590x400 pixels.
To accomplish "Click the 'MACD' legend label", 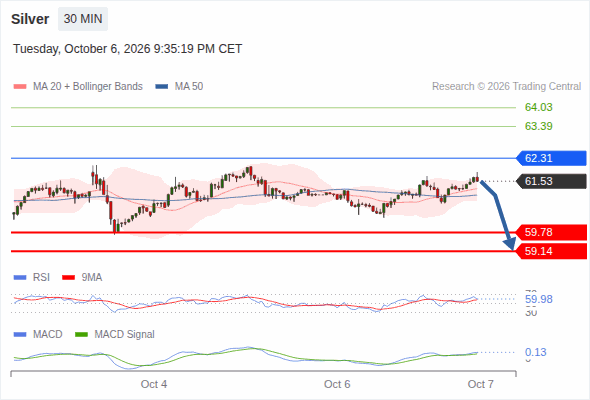I will (47, 334).
